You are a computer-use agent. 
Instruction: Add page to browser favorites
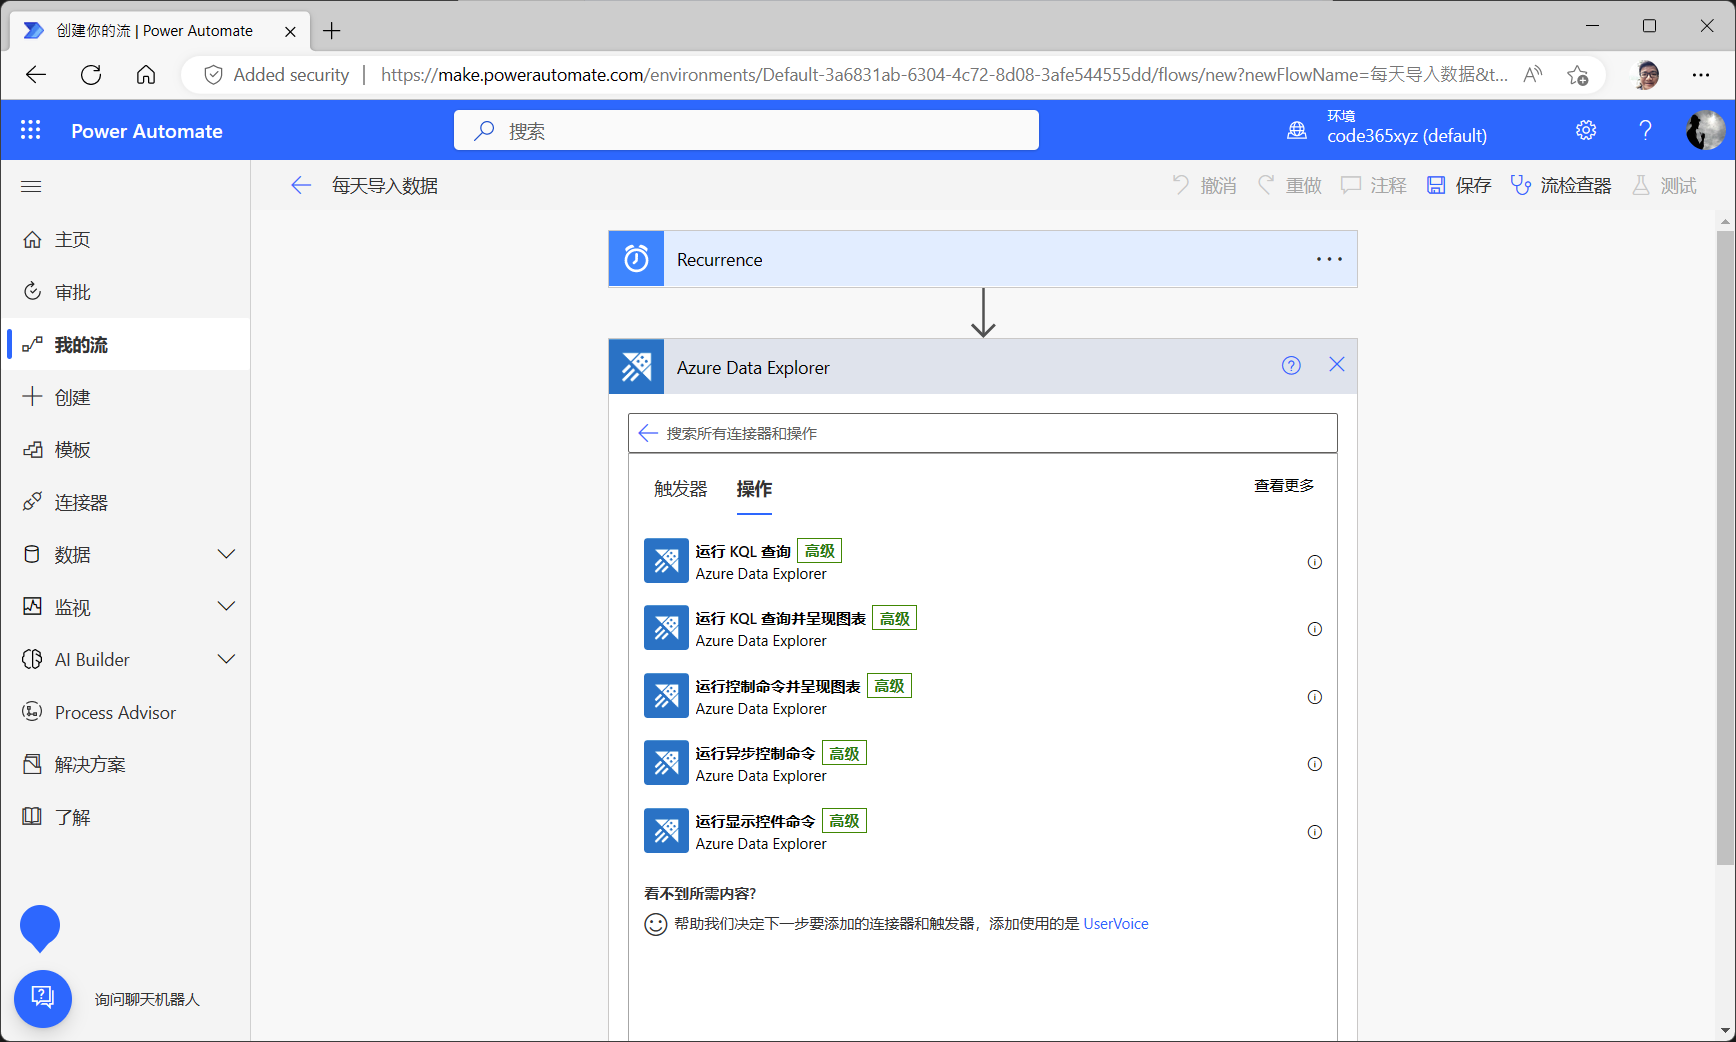click(x=1578, y=75)
